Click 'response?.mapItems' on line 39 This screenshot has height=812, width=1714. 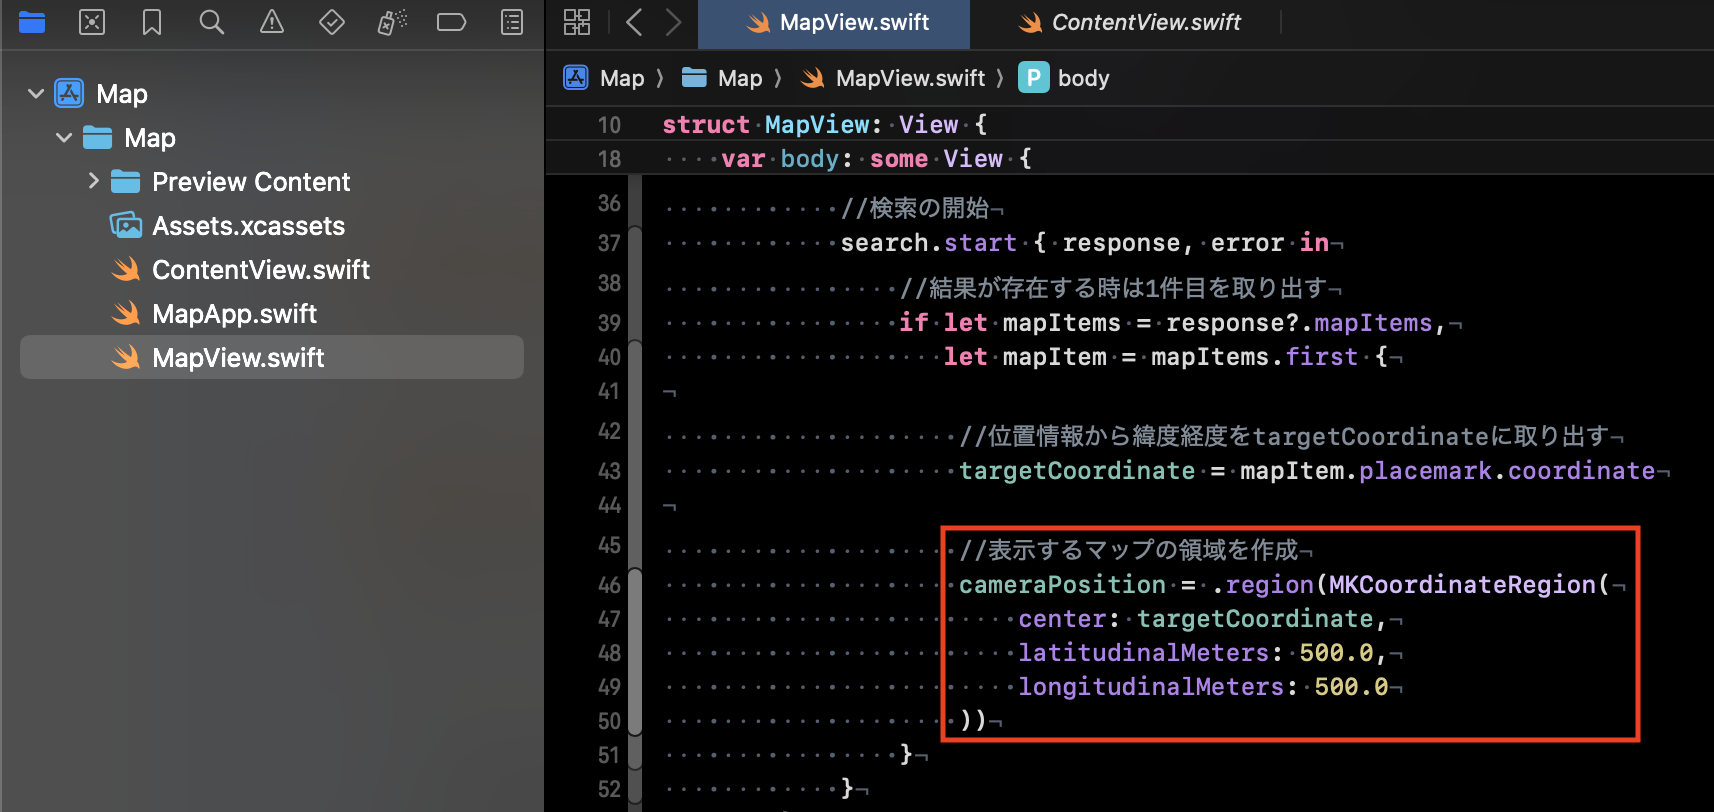point(1299,323)
